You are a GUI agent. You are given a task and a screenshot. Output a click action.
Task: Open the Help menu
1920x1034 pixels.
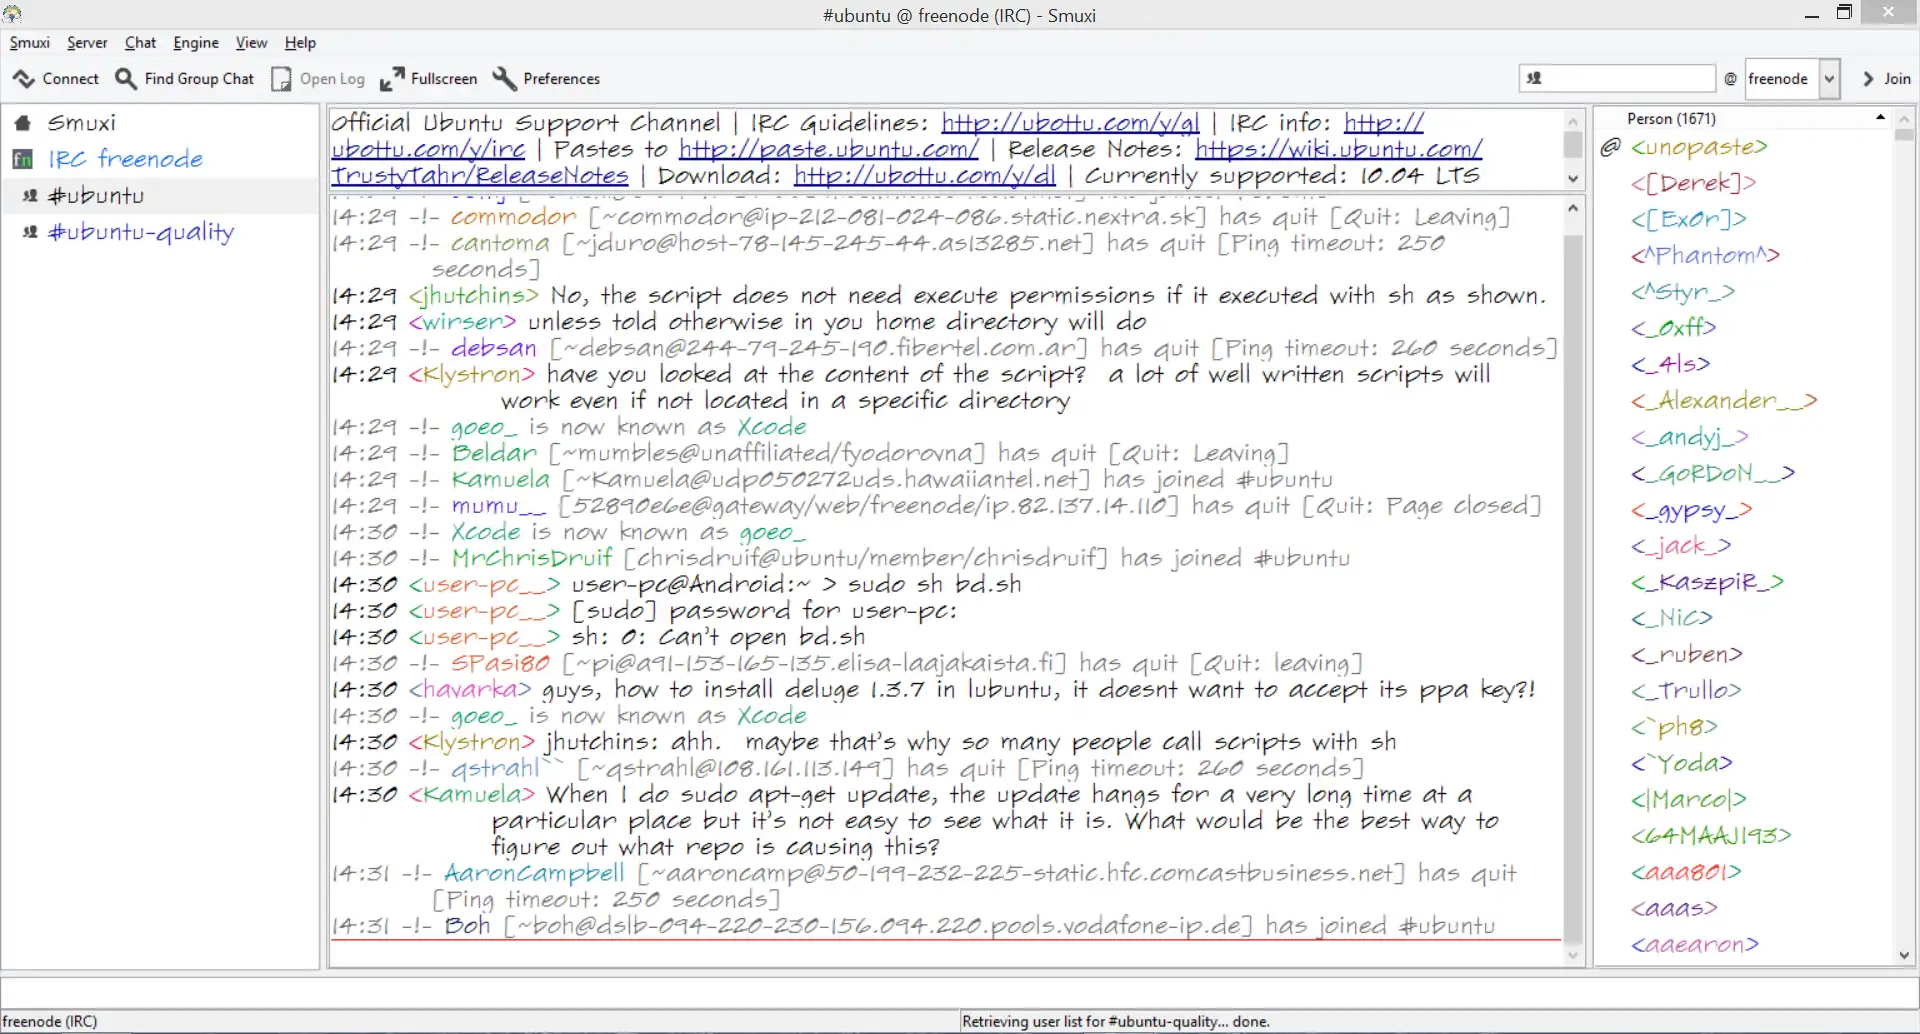pyautogui.click(x=300, y=43)
